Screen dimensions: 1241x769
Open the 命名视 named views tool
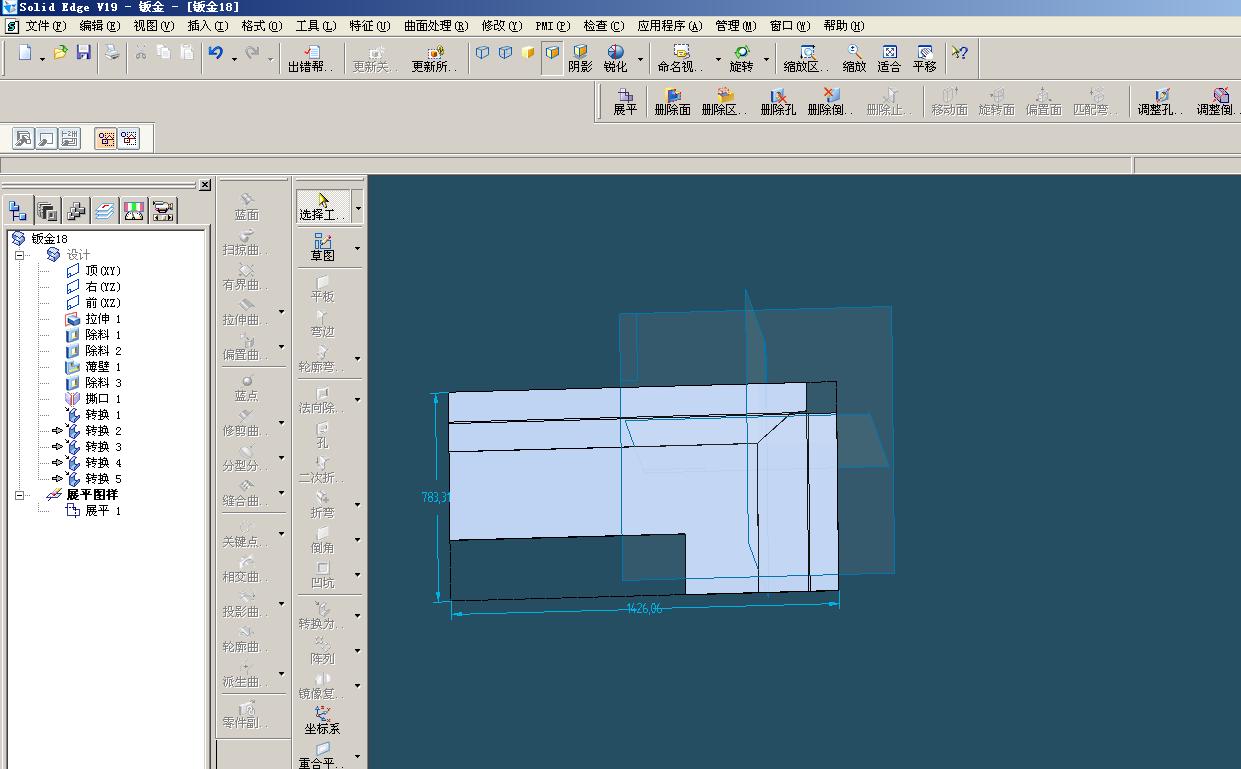680,59
